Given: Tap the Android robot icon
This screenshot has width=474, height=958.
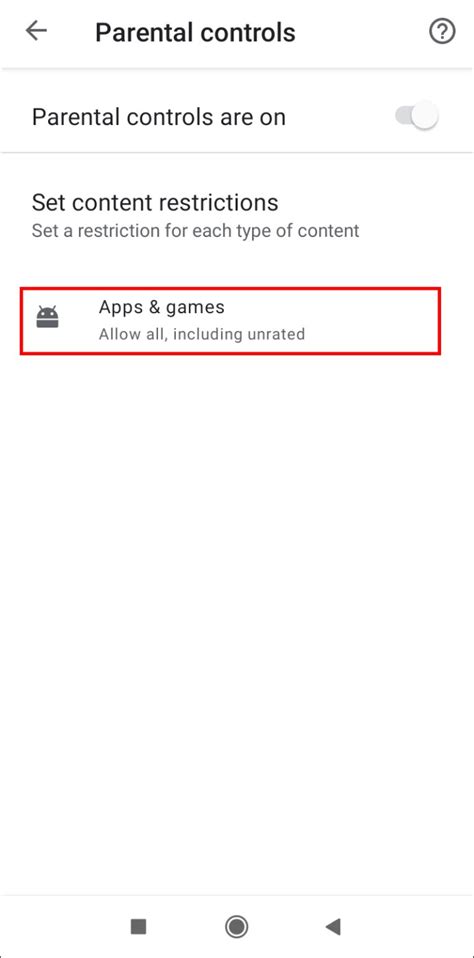Looking at the screenshot, I should [x=47, y=316].
